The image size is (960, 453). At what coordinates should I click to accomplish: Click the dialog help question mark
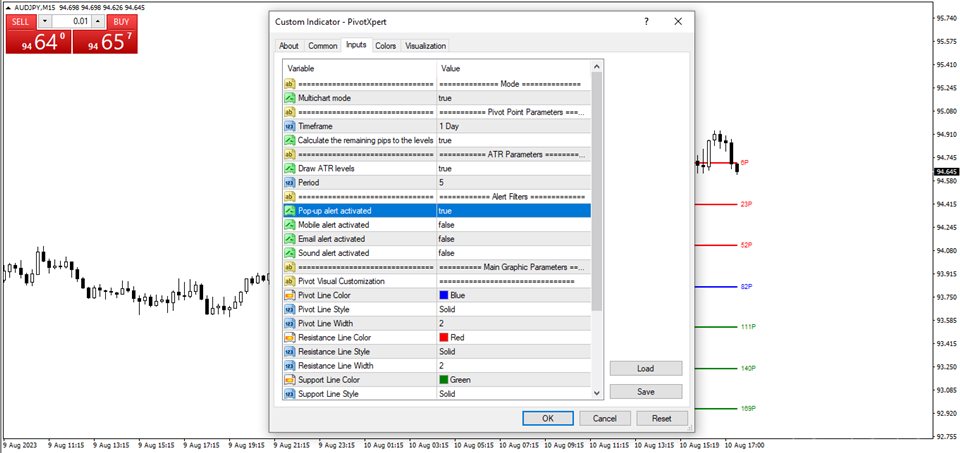pyautogui.click(x=646, y=21)
